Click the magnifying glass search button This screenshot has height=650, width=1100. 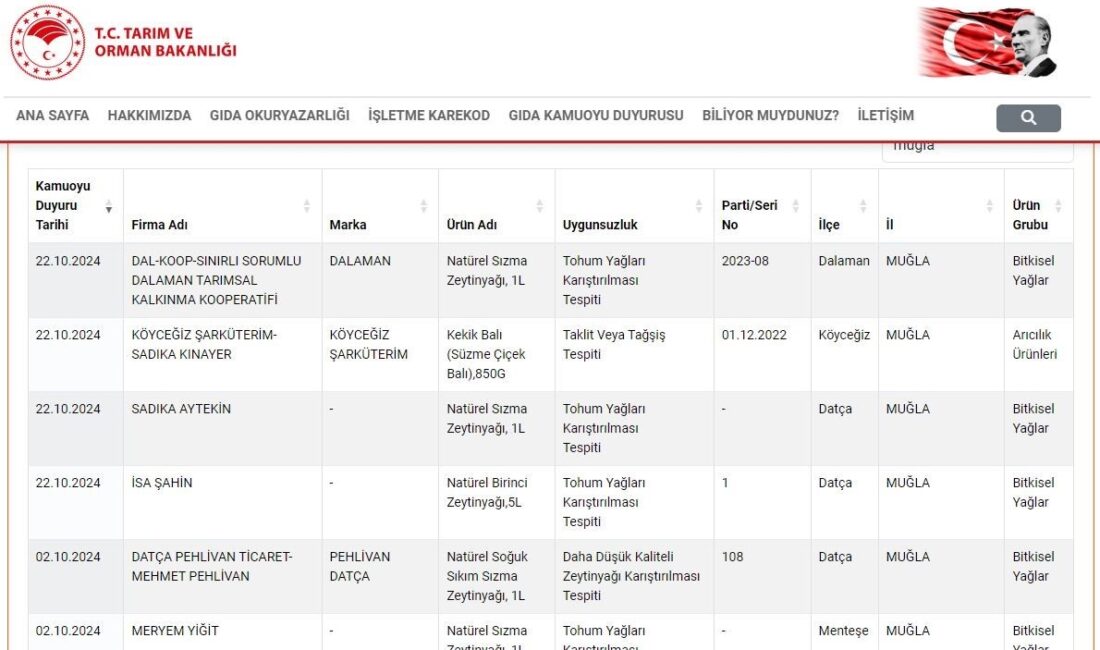1028,118
